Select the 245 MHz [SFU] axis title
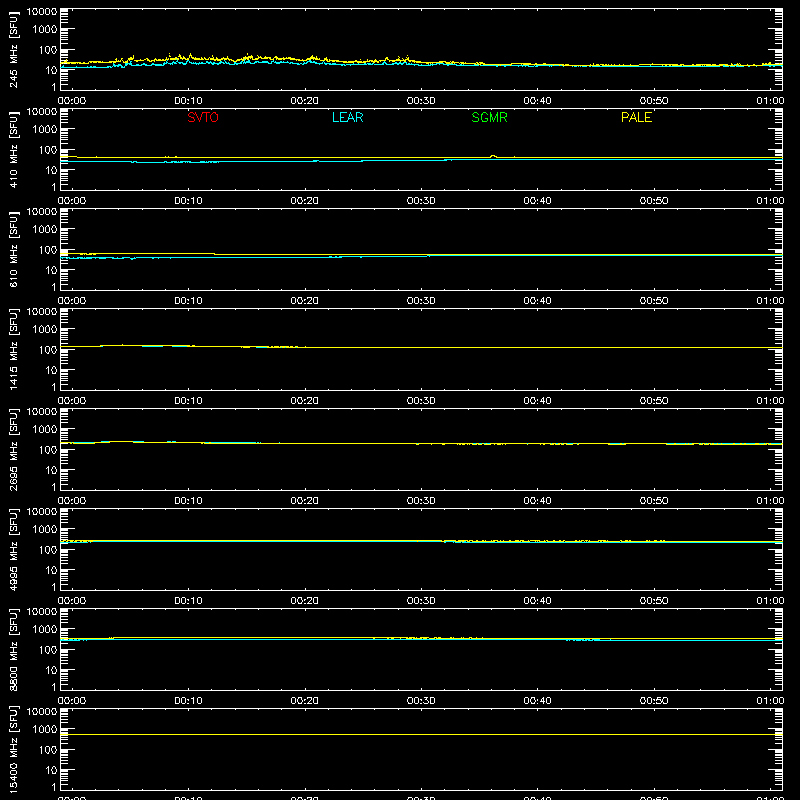 click(x=13, y=49)
